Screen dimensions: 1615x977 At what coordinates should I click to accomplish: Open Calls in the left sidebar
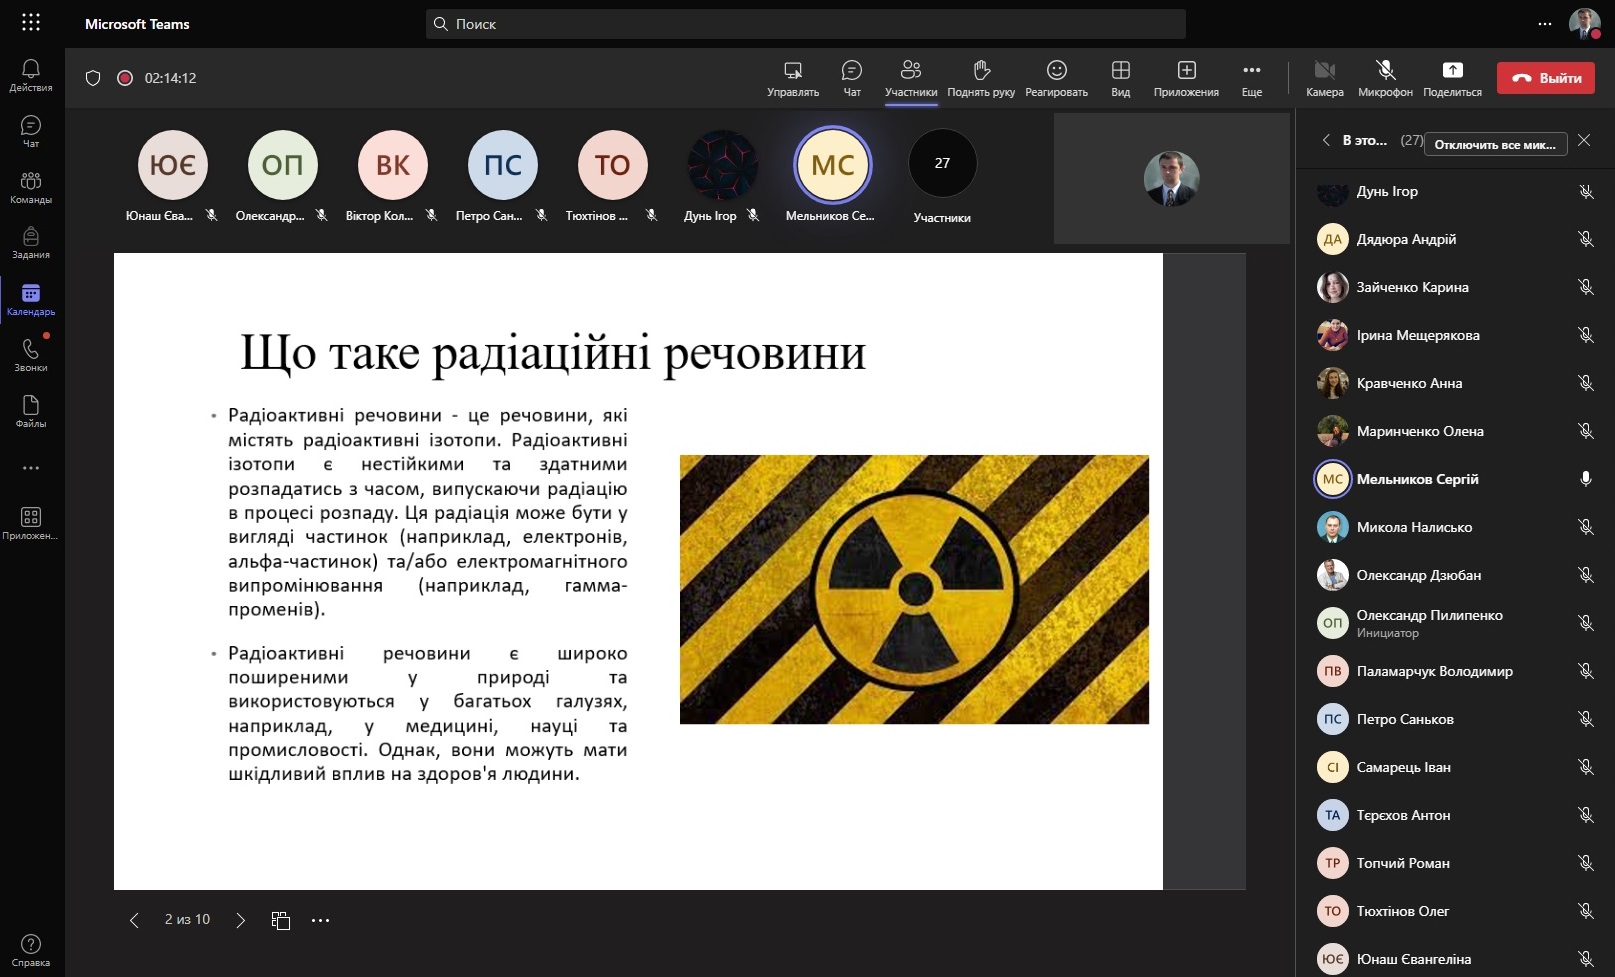pyautogui.click(x=31, y=355)
